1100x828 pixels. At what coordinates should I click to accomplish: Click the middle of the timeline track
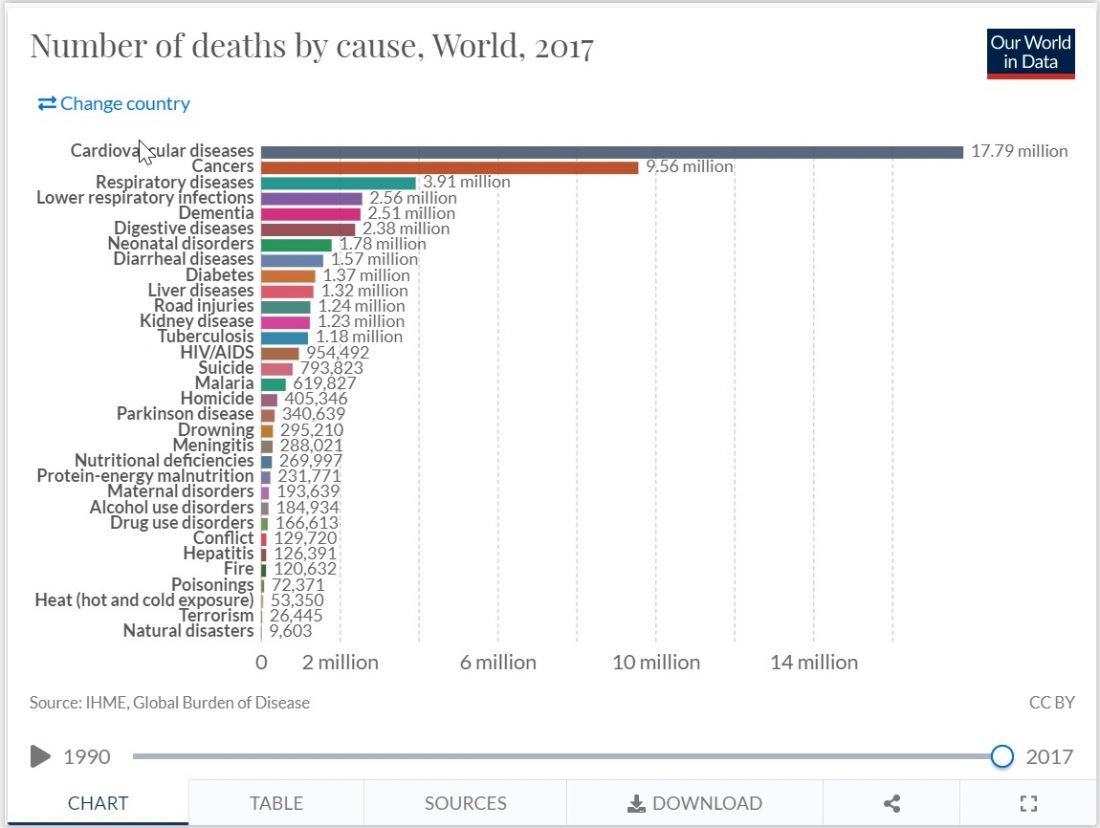point(566,756)
